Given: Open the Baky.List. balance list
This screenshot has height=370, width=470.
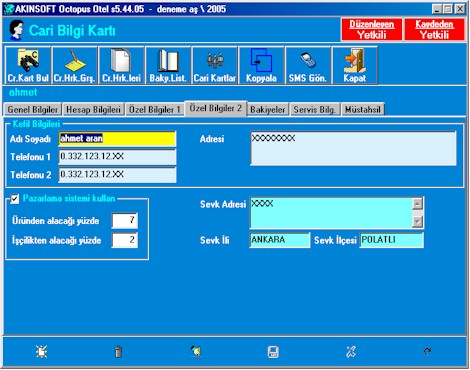Looking at the screenshot, I should (168, 65).
